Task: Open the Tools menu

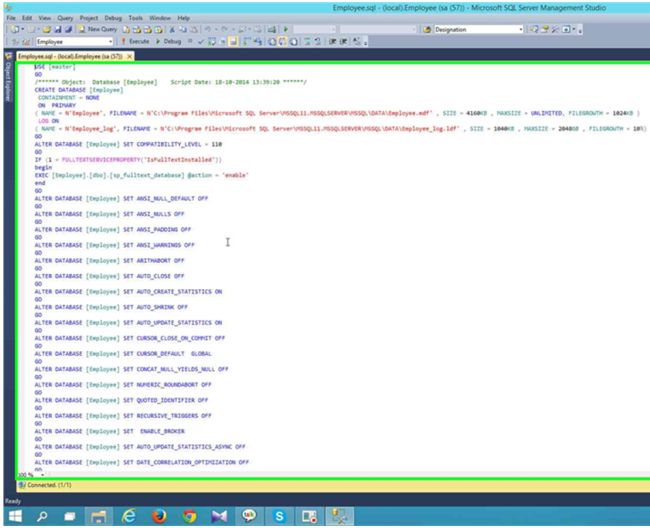Action: (x=135, y=18)
